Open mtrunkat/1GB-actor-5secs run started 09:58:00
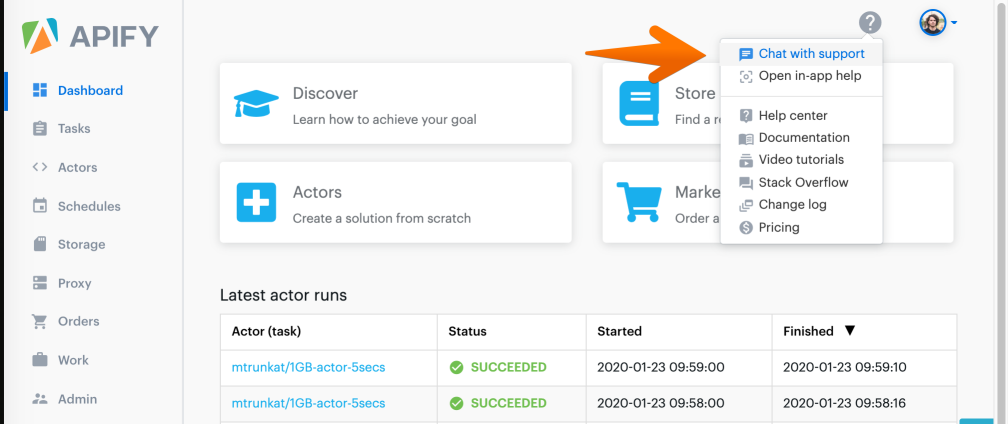The height and width of the screenshot is (424, 1008). coord(309,403)
